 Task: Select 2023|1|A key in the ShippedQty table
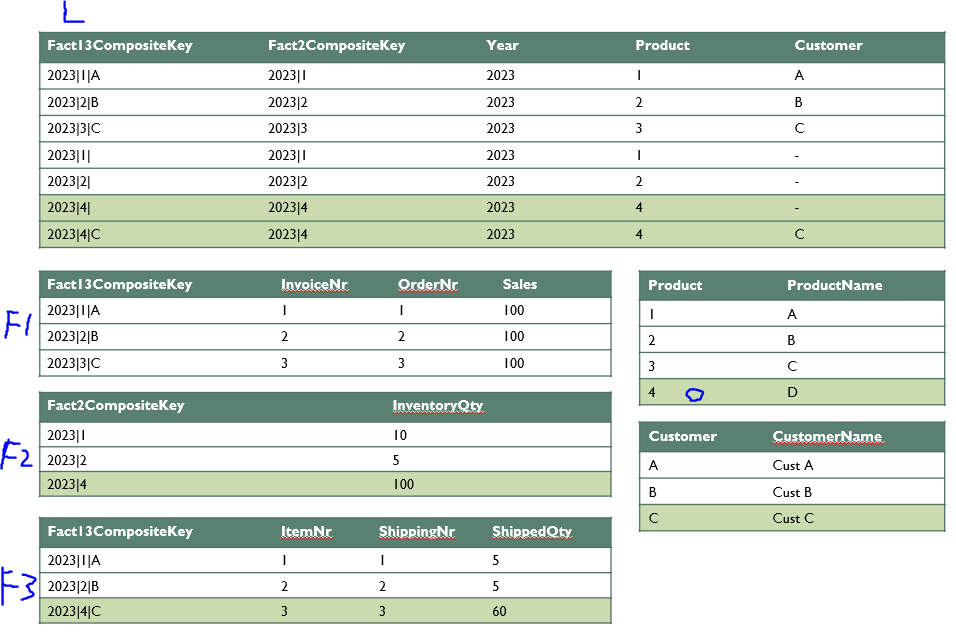pos(74,561)
